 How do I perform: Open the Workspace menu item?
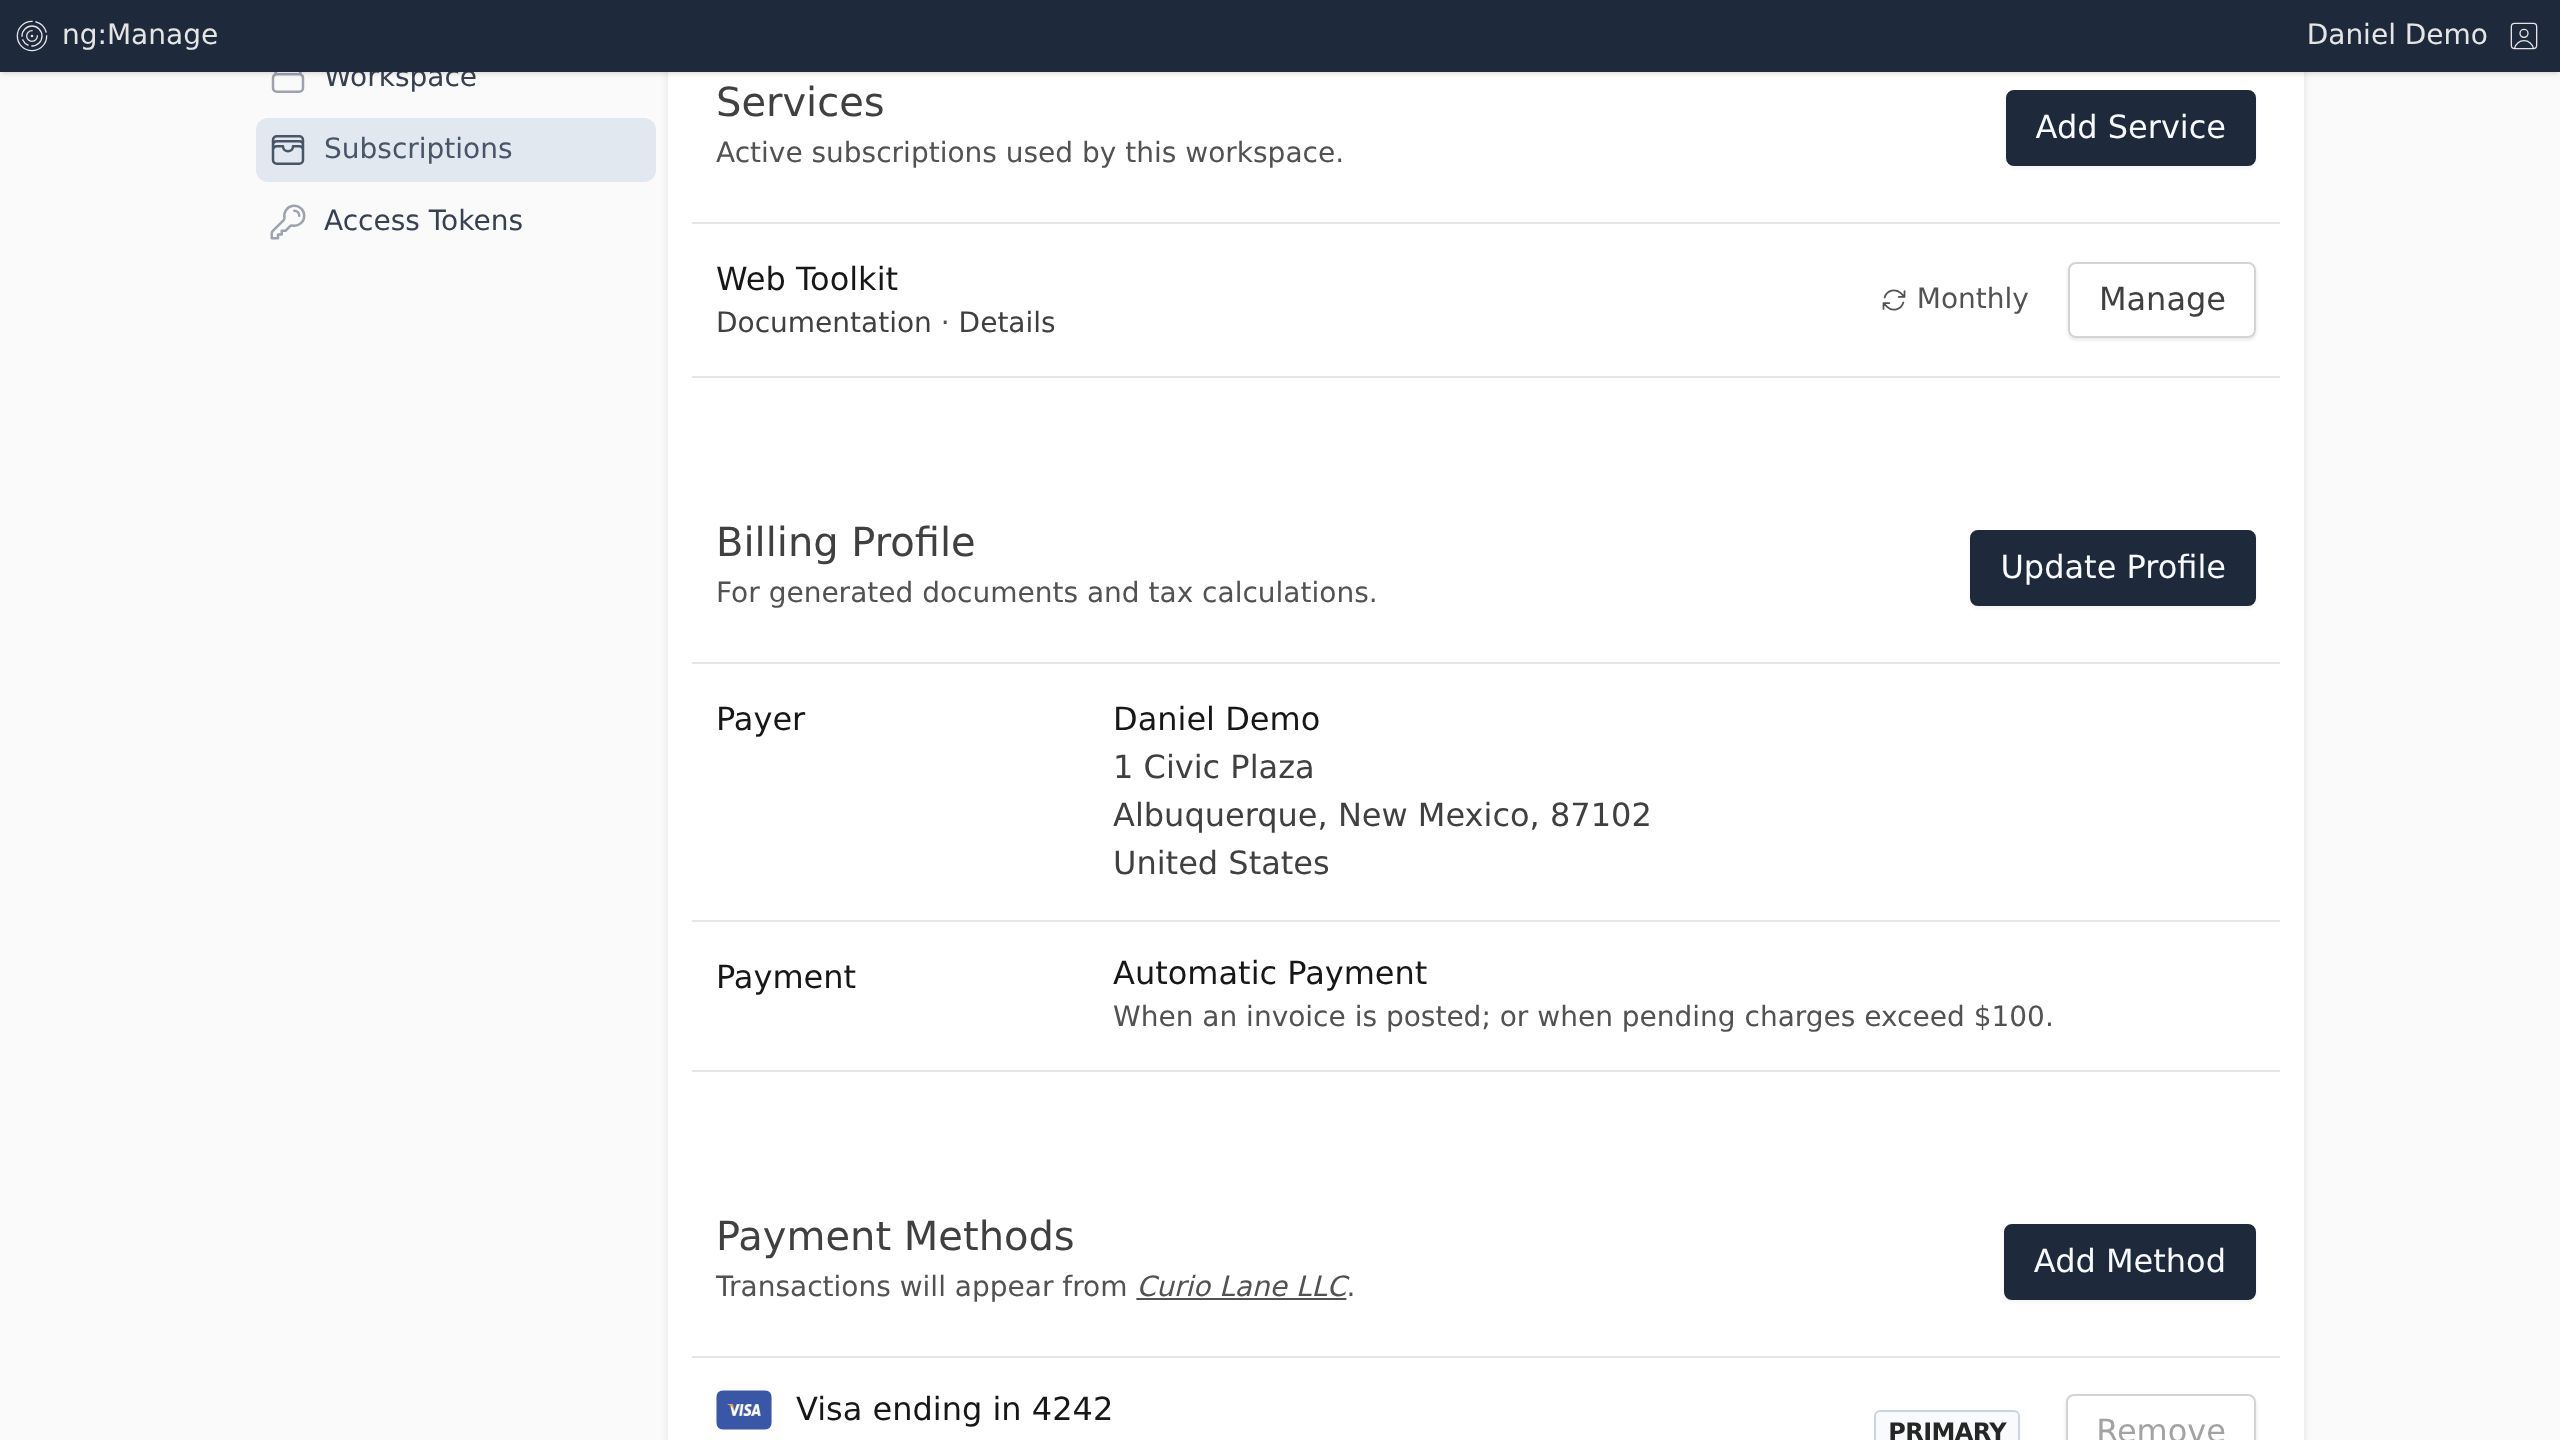click(x=400, y=78)
